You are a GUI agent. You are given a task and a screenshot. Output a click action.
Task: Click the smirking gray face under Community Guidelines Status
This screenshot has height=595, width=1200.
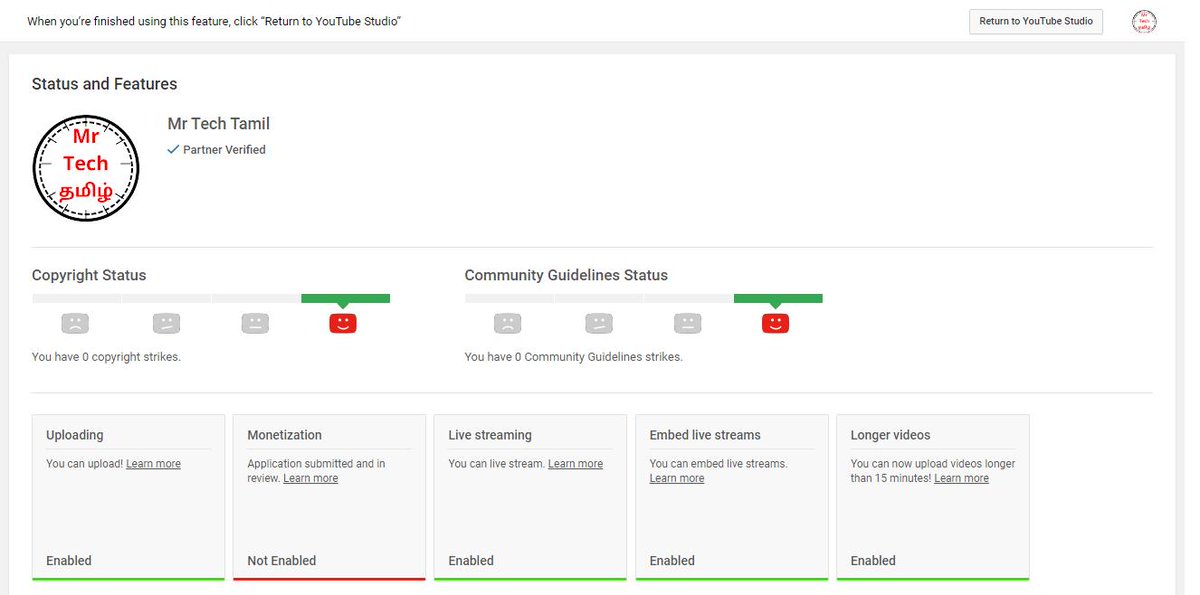tap(598, 323)
